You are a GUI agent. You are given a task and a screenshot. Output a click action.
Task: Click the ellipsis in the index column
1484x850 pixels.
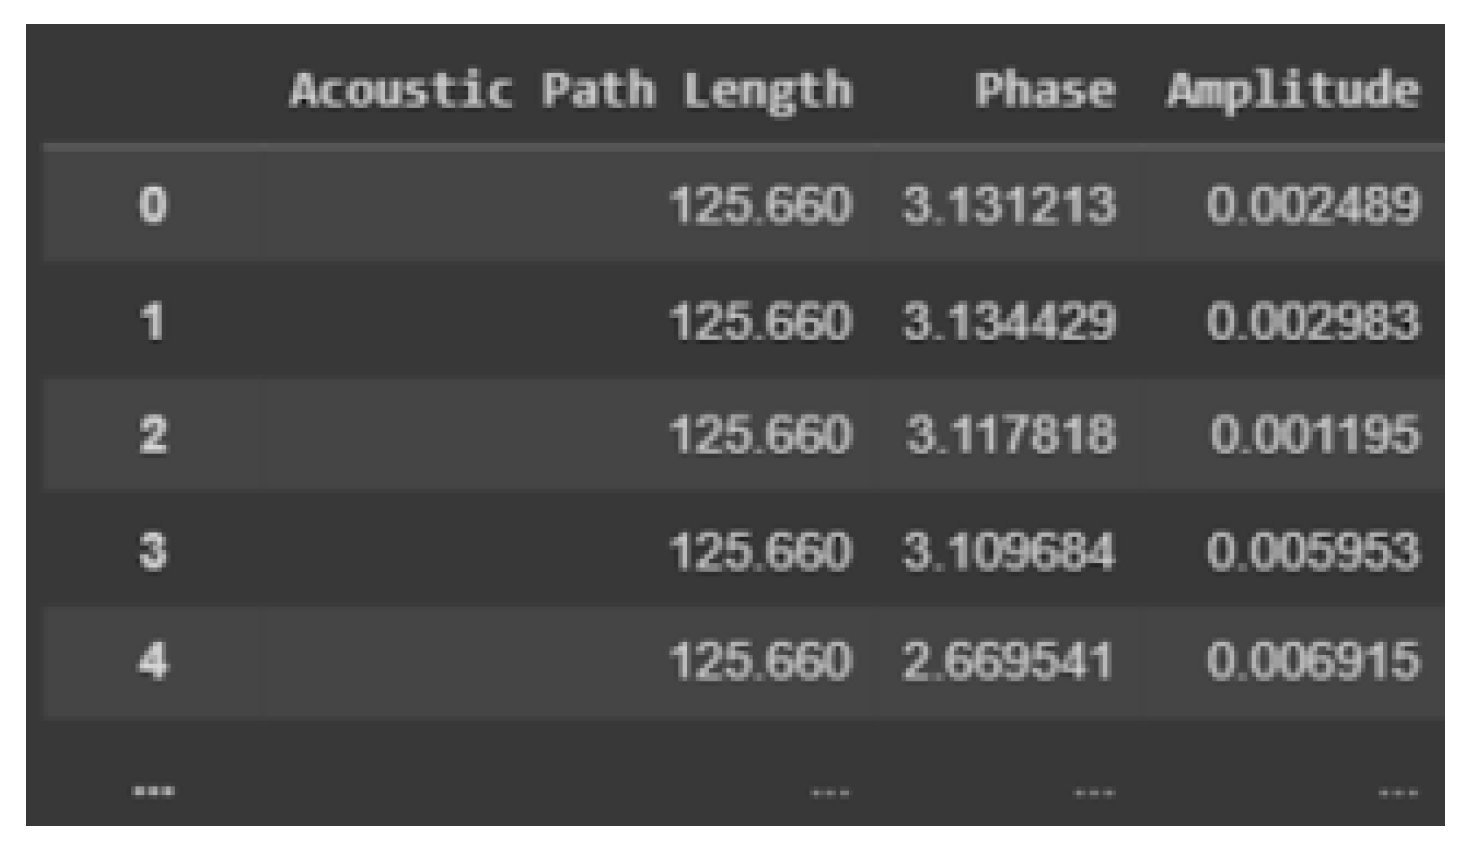[x=153, y=792]
